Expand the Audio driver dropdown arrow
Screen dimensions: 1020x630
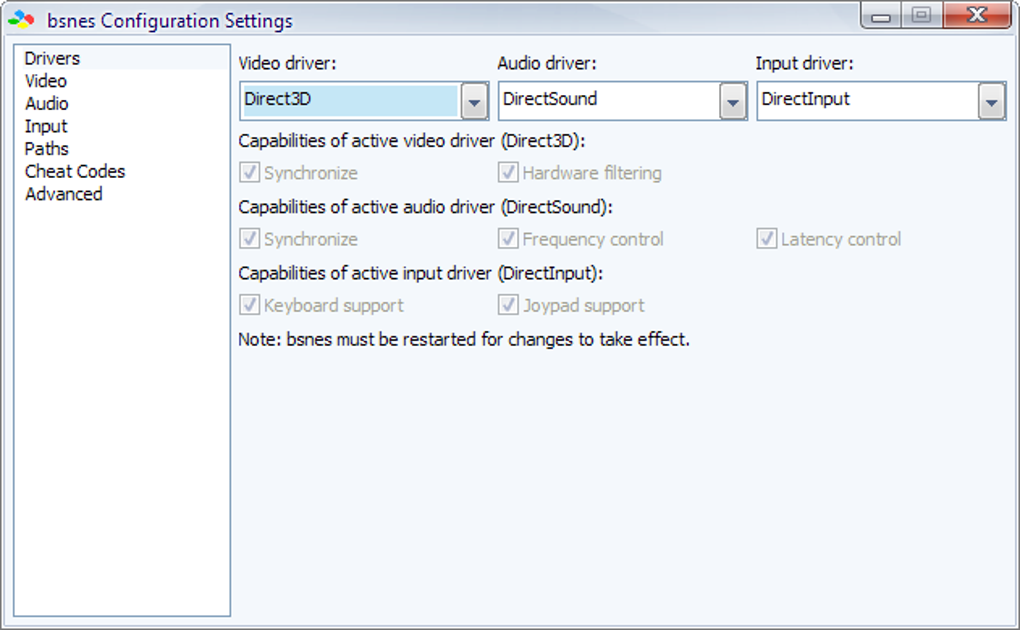click(732, 102)
